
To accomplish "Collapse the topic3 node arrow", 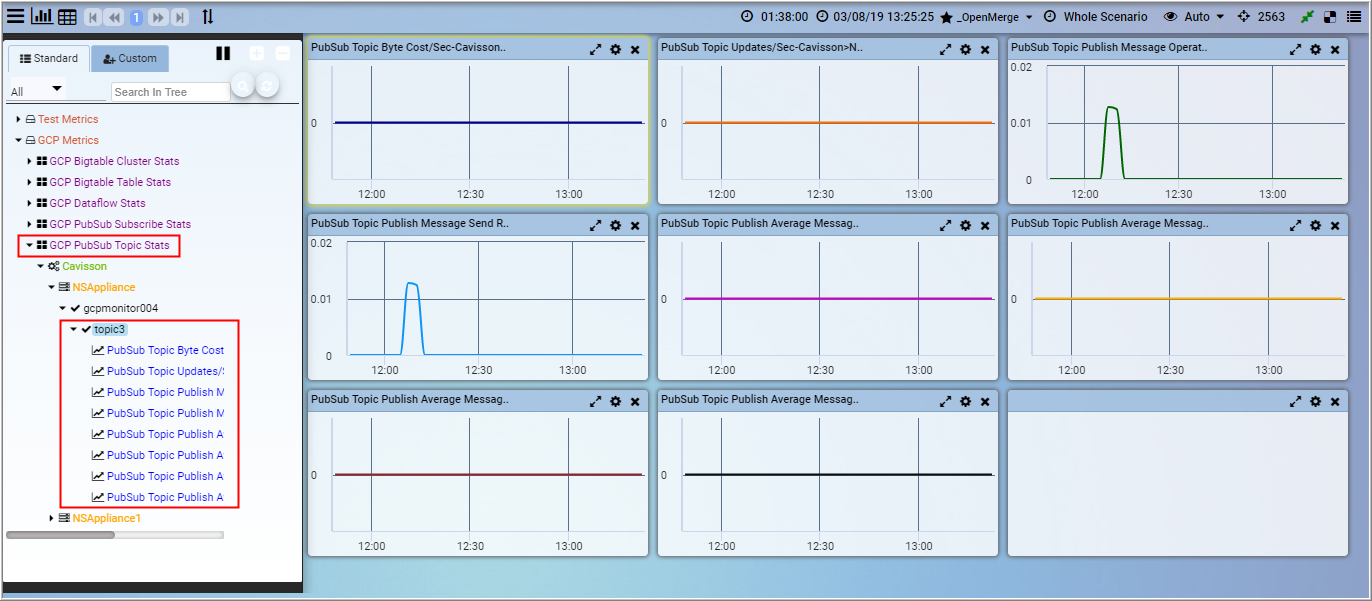I will (73, 329).
